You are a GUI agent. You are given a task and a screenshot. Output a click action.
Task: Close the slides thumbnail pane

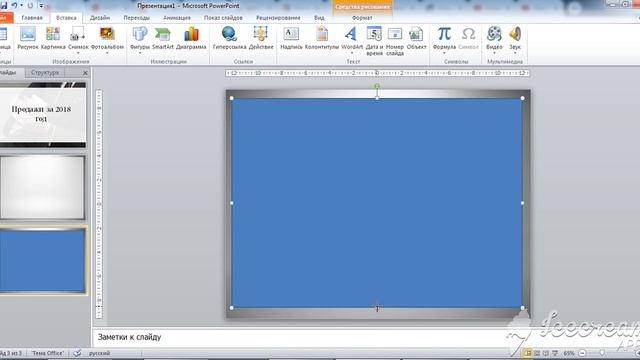[x=85, y=73]
